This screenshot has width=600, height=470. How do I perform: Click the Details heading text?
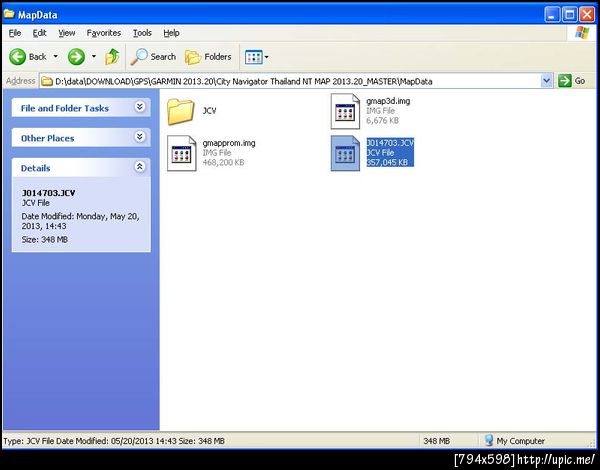click(36, 168)
